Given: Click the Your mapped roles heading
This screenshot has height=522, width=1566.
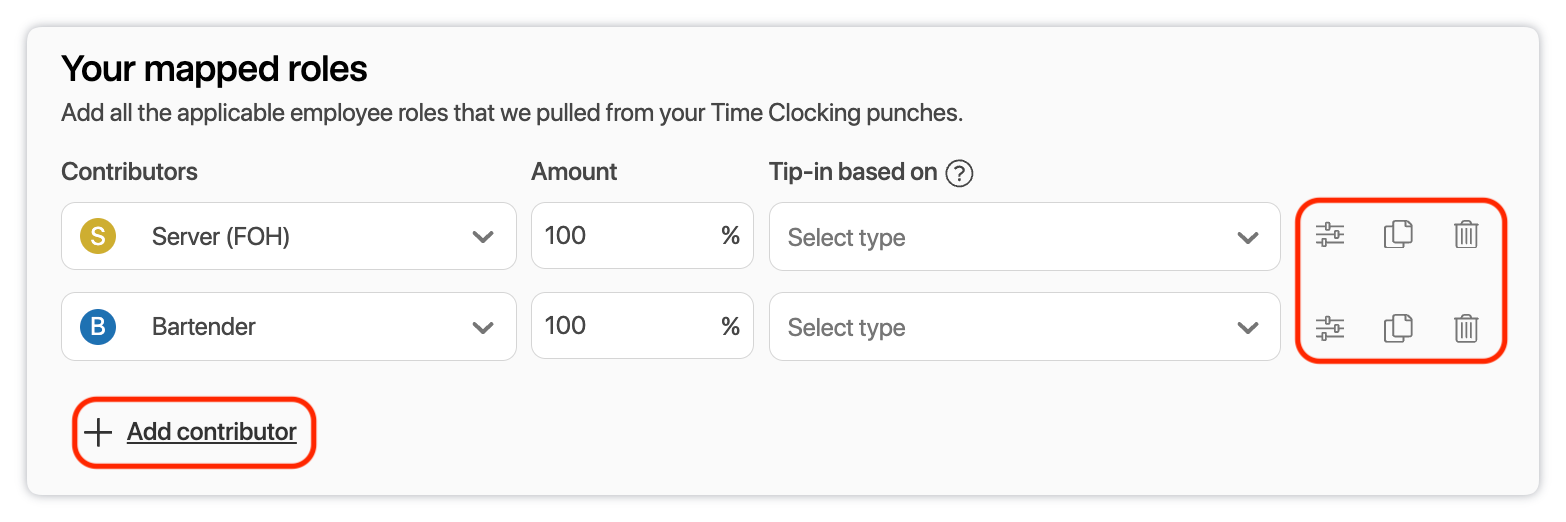Looking at the screenshot, I should coord(214,69).
